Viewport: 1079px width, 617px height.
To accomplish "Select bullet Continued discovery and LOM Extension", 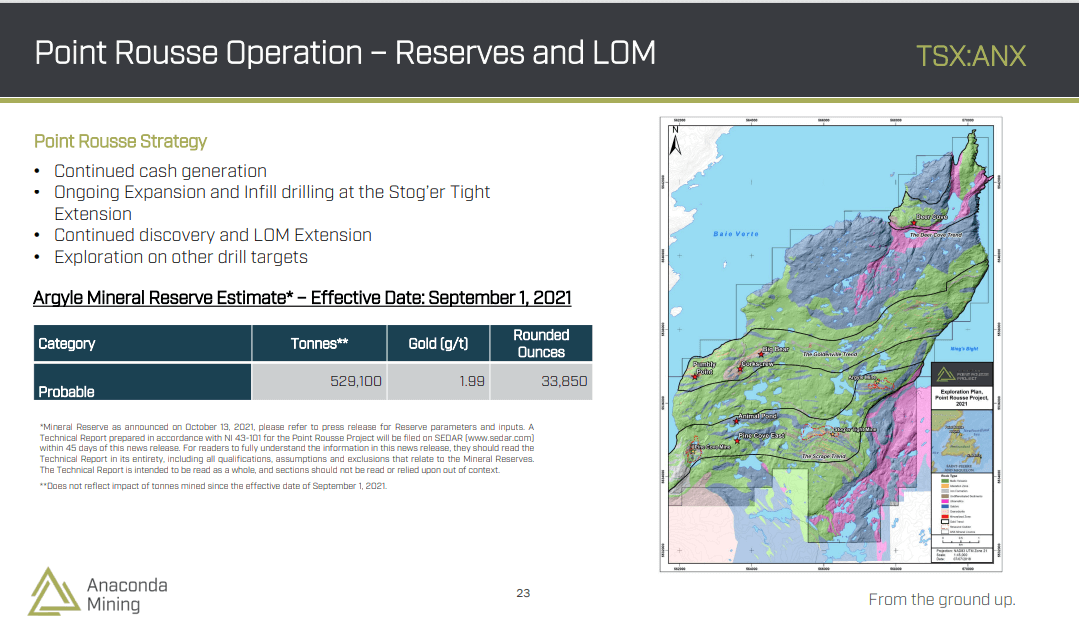I will 213,235.
